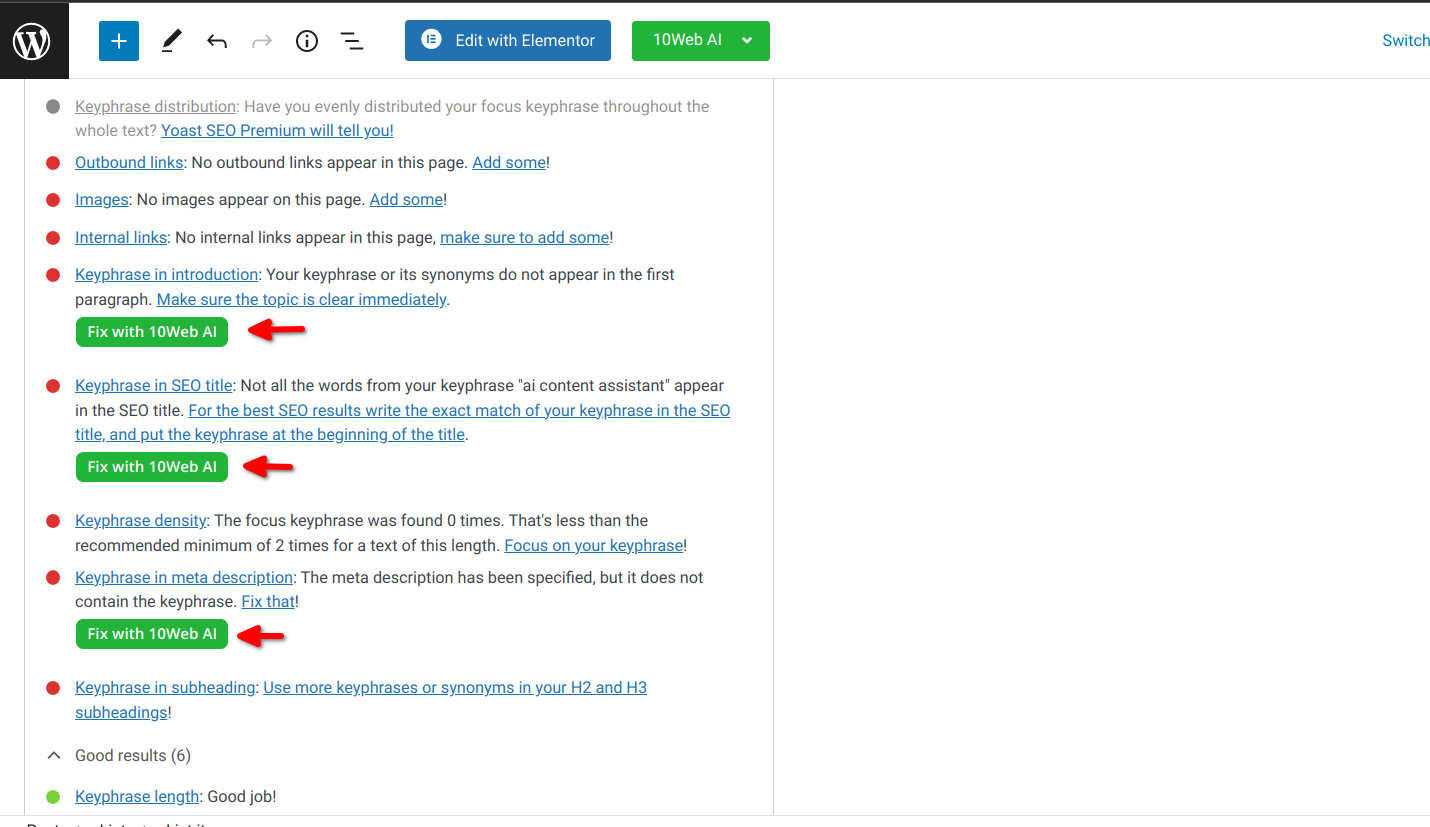This screenshot has height=827, width=1430.
Task: Click Edit with Elementor button
Action: click(x=508, y=41)
